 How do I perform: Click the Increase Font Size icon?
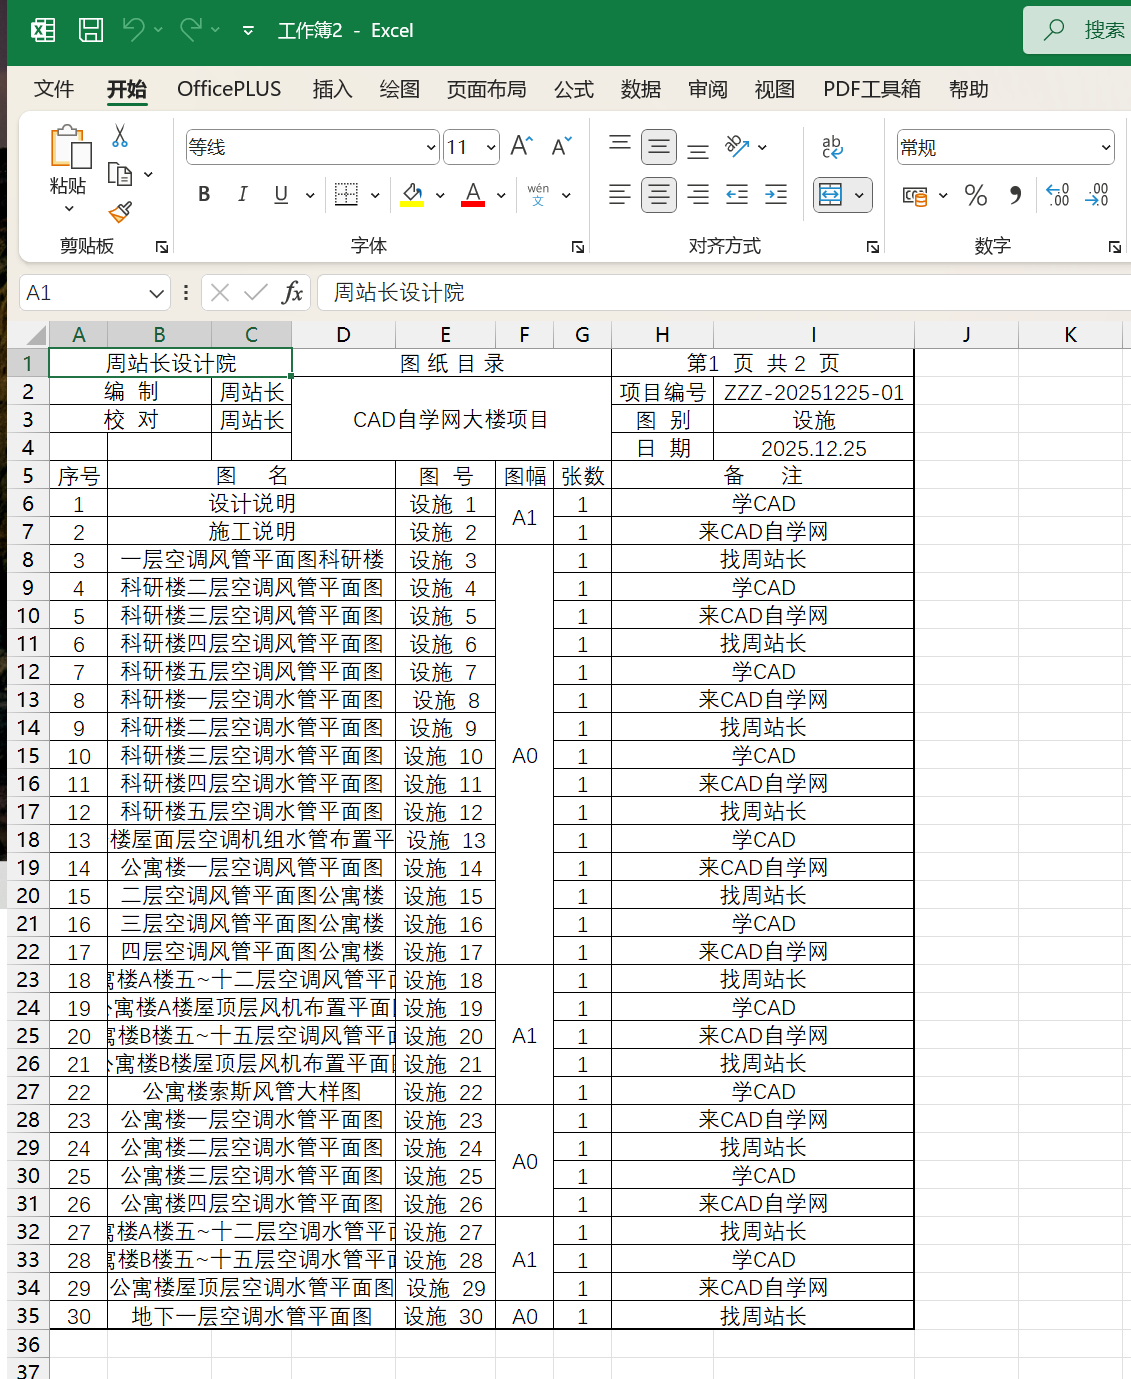[x=521, y=147]
